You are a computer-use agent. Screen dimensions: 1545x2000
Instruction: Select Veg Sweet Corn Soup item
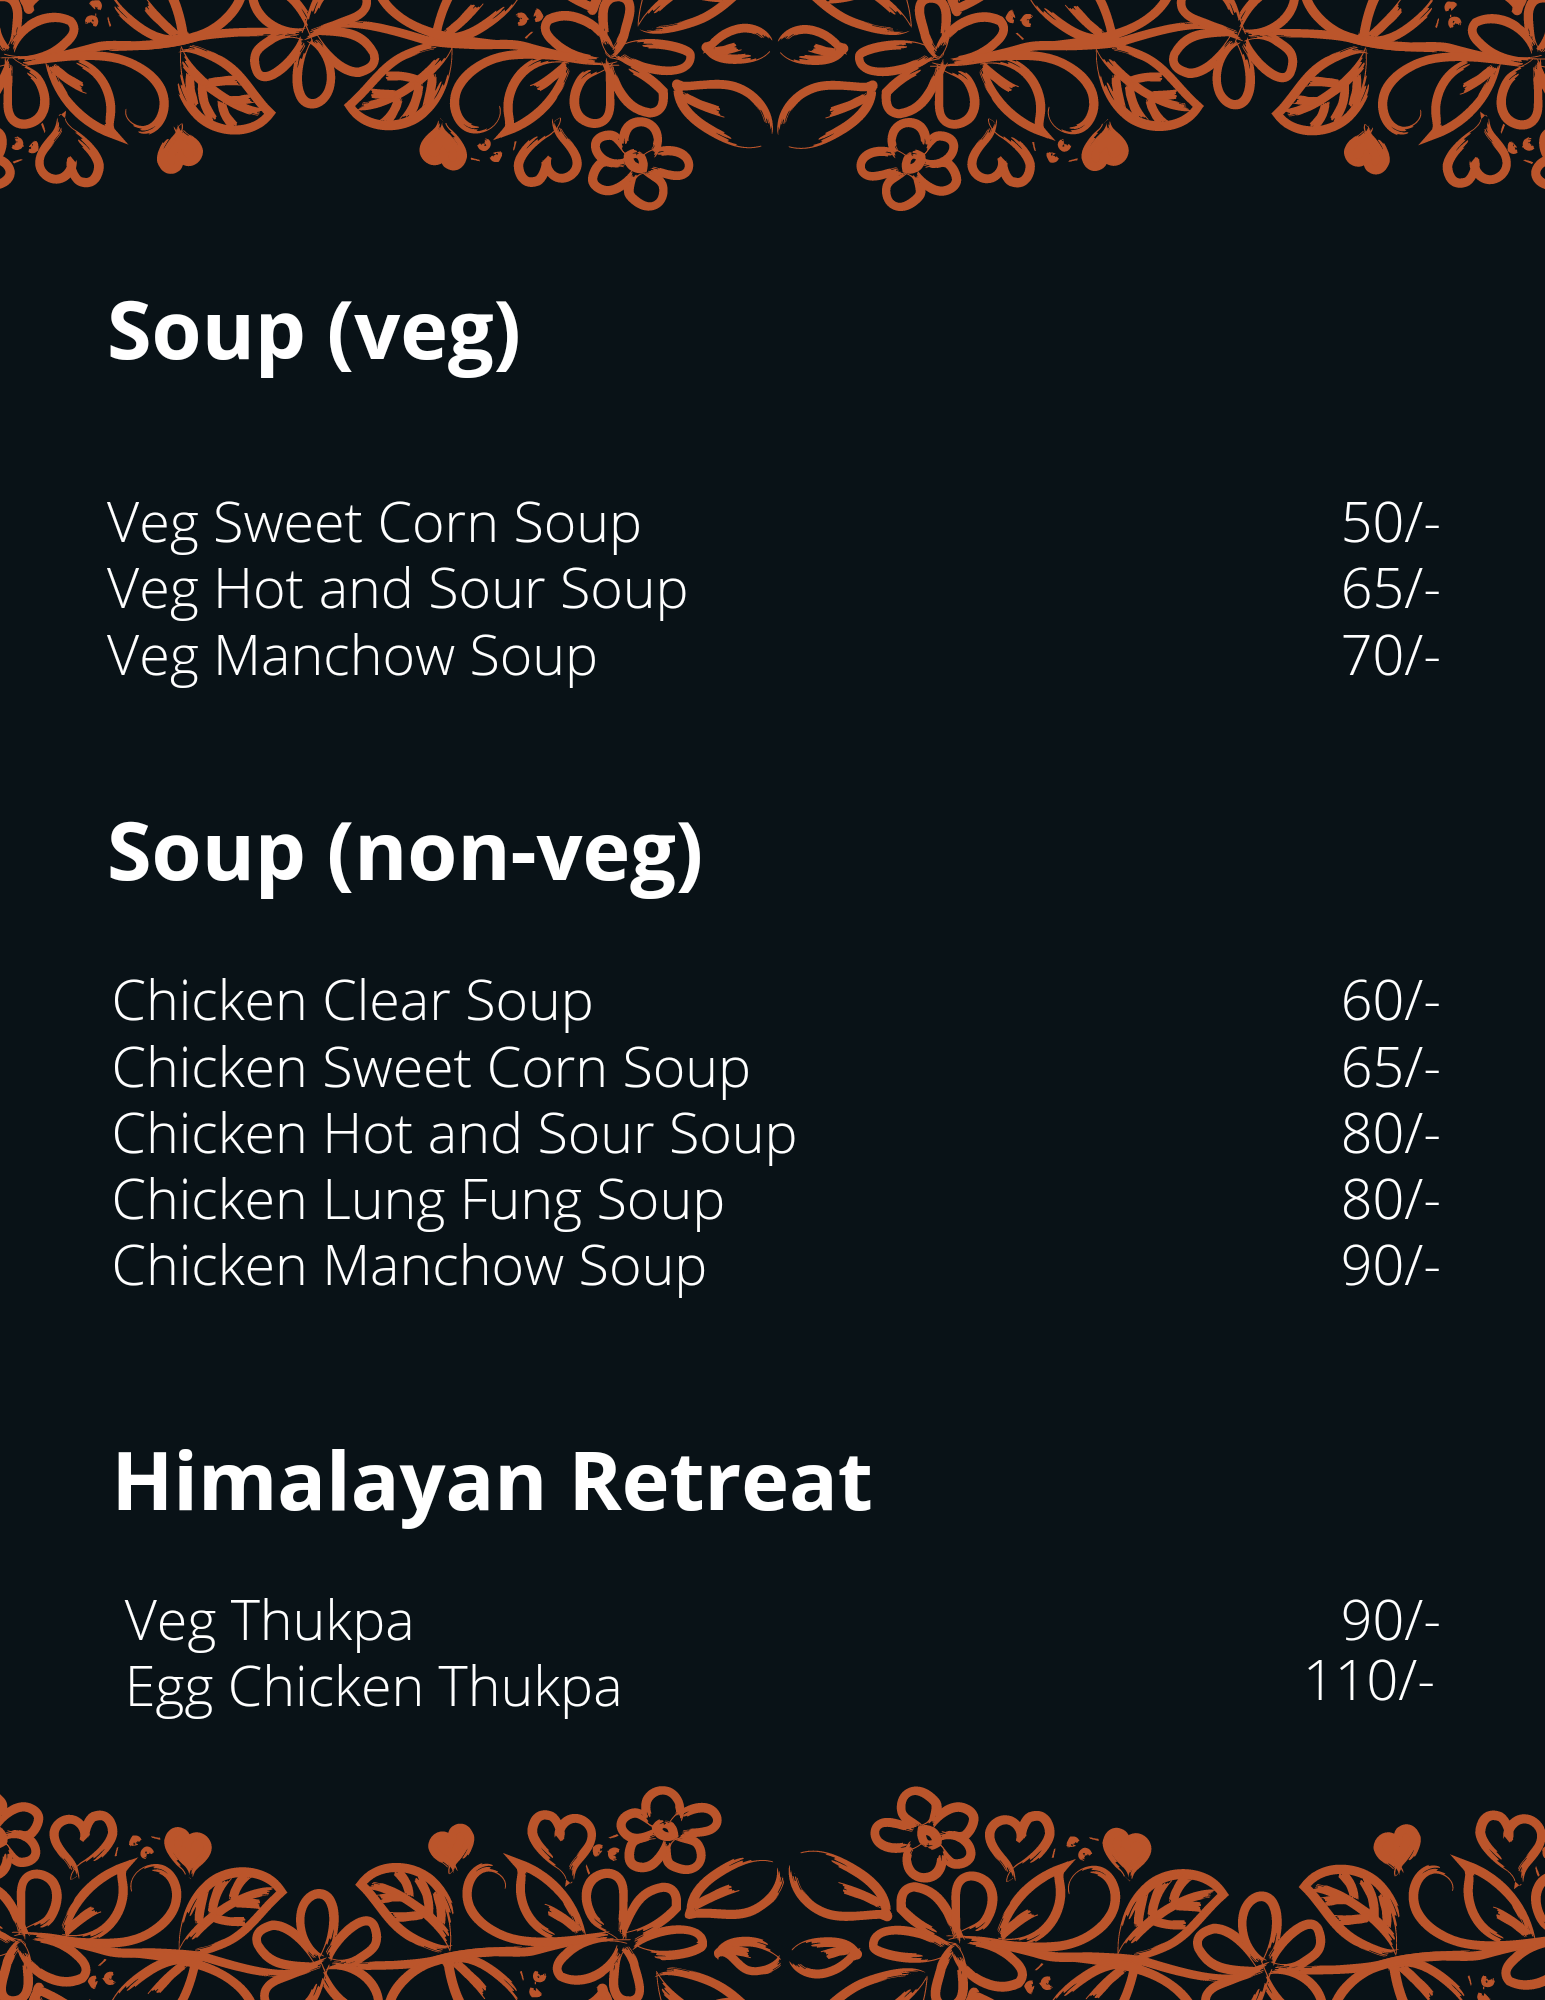[374, 525]
